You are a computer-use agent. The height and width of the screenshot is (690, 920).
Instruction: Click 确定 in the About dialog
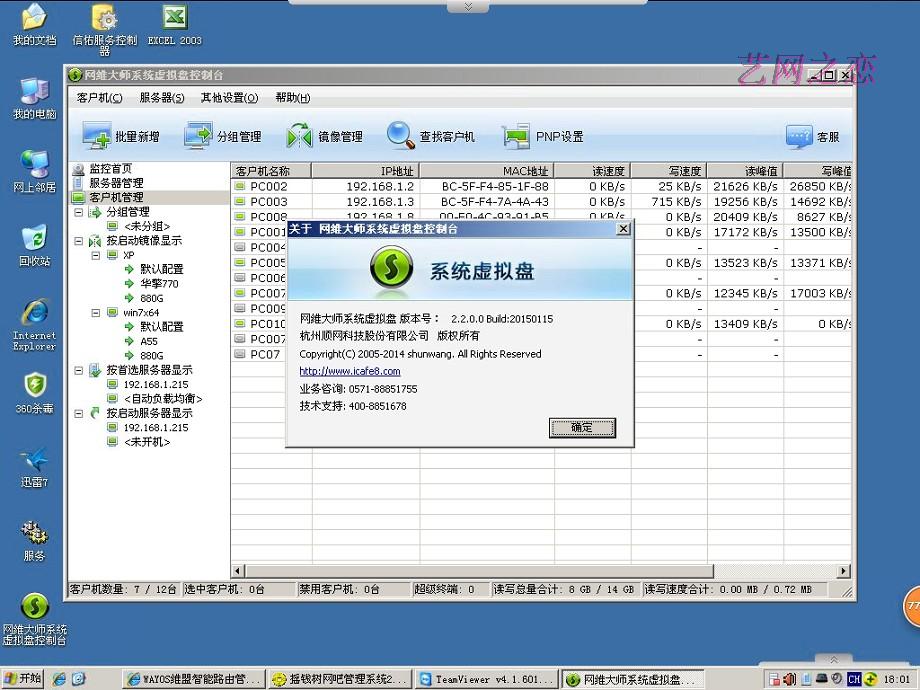pyautogui.click(x=582, y=428)
